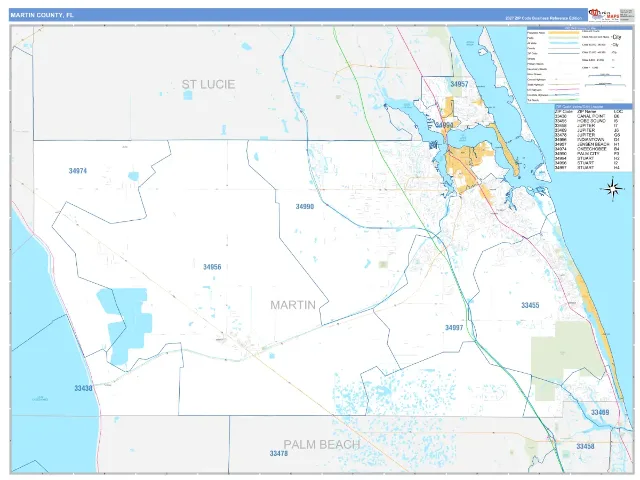Image resolution: width=640 pixels, height=480 pixels.
Task: Click the PALM CITY row in ZIP index
Action: [x=587, y=154]
